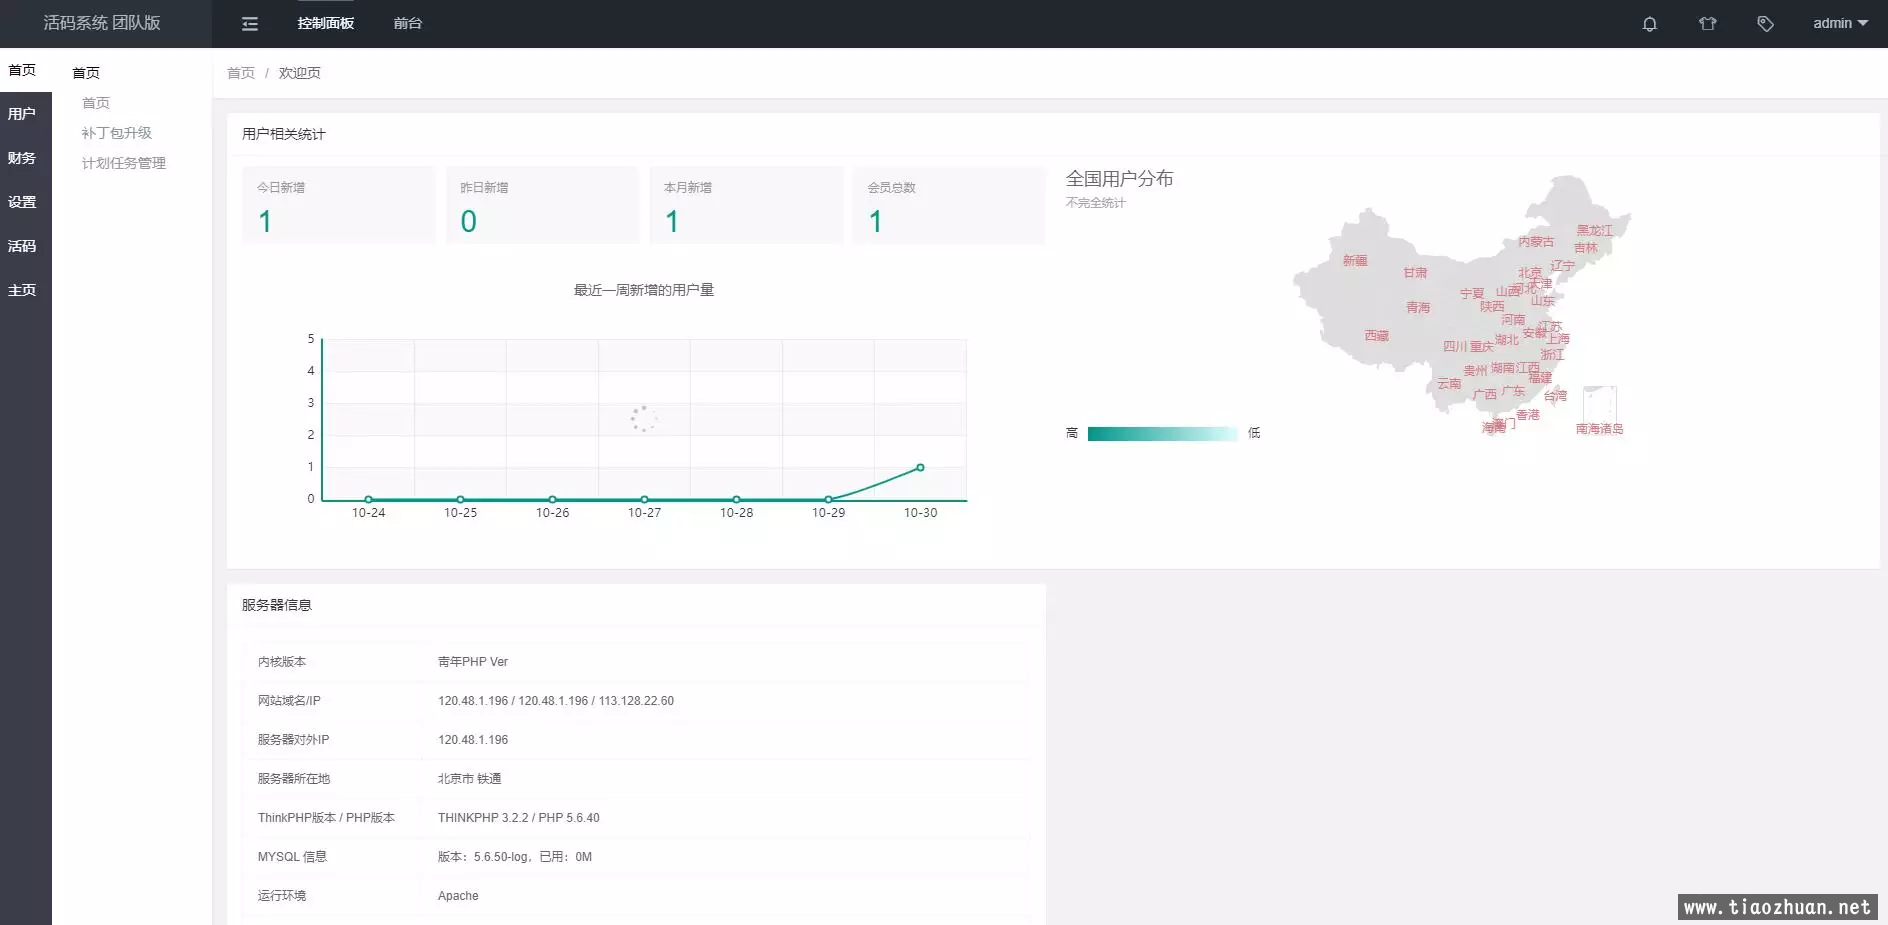1888x925 pixels.
Task: Open 补丁包升级 submenu item
Action: 117,133
